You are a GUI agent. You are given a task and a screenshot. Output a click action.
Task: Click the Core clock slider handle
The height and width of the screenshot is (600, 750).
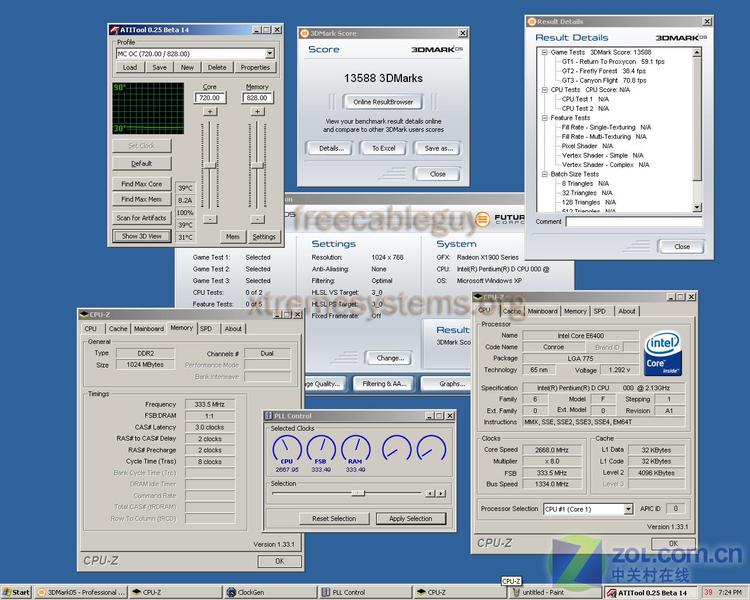210,165
